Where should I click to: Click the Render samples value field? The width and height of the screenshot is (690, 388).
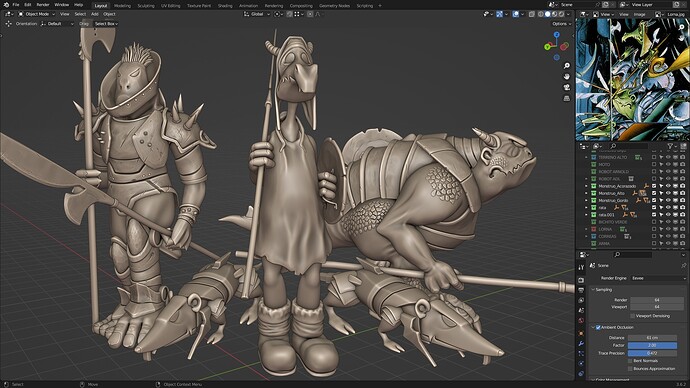657,300
